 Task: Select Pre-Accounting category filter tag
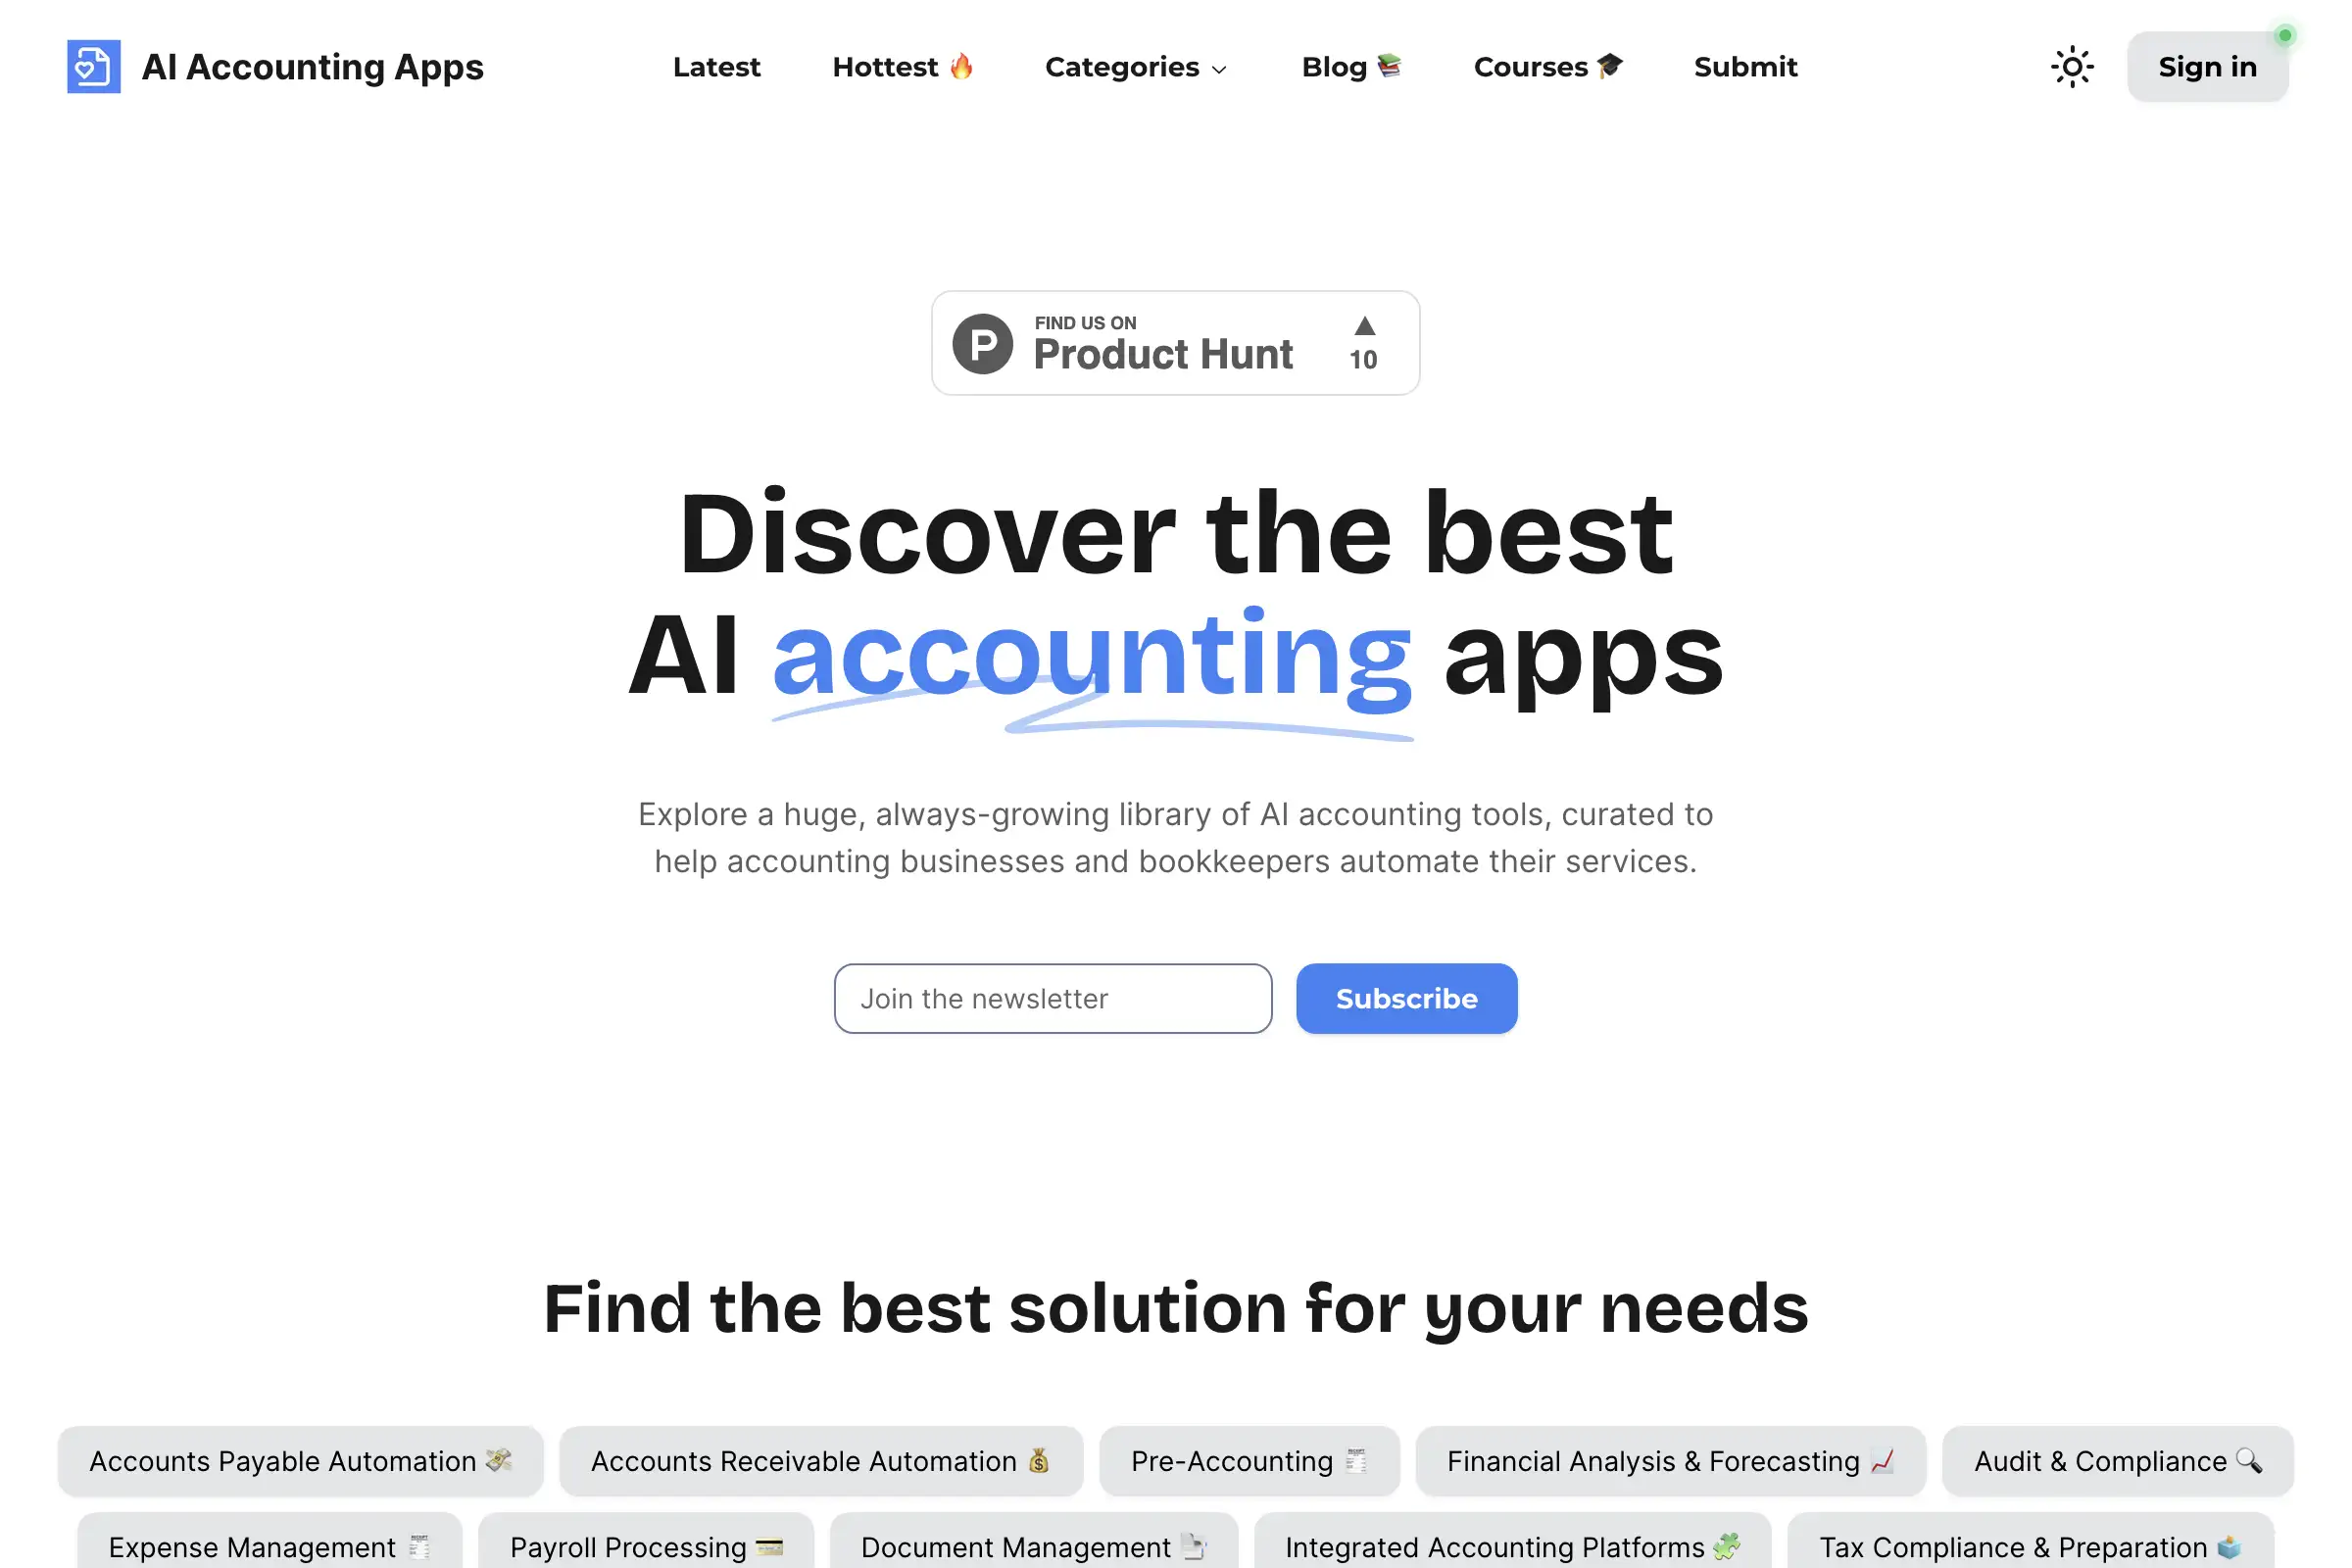tap(1249, 1459)
